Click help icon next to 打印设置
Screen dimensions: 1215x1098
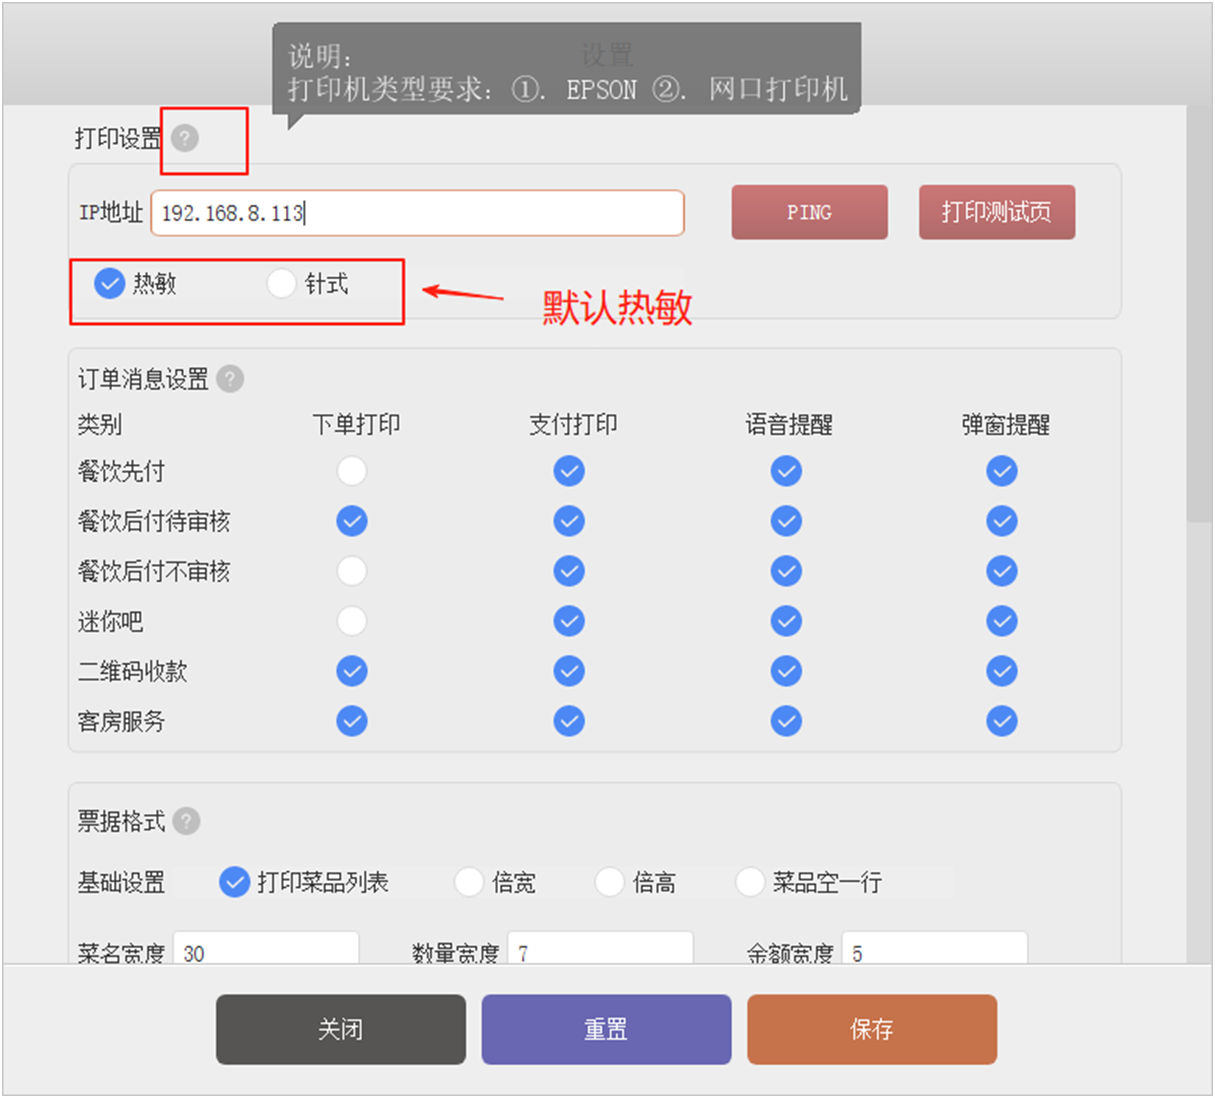[x=185, y=138]
